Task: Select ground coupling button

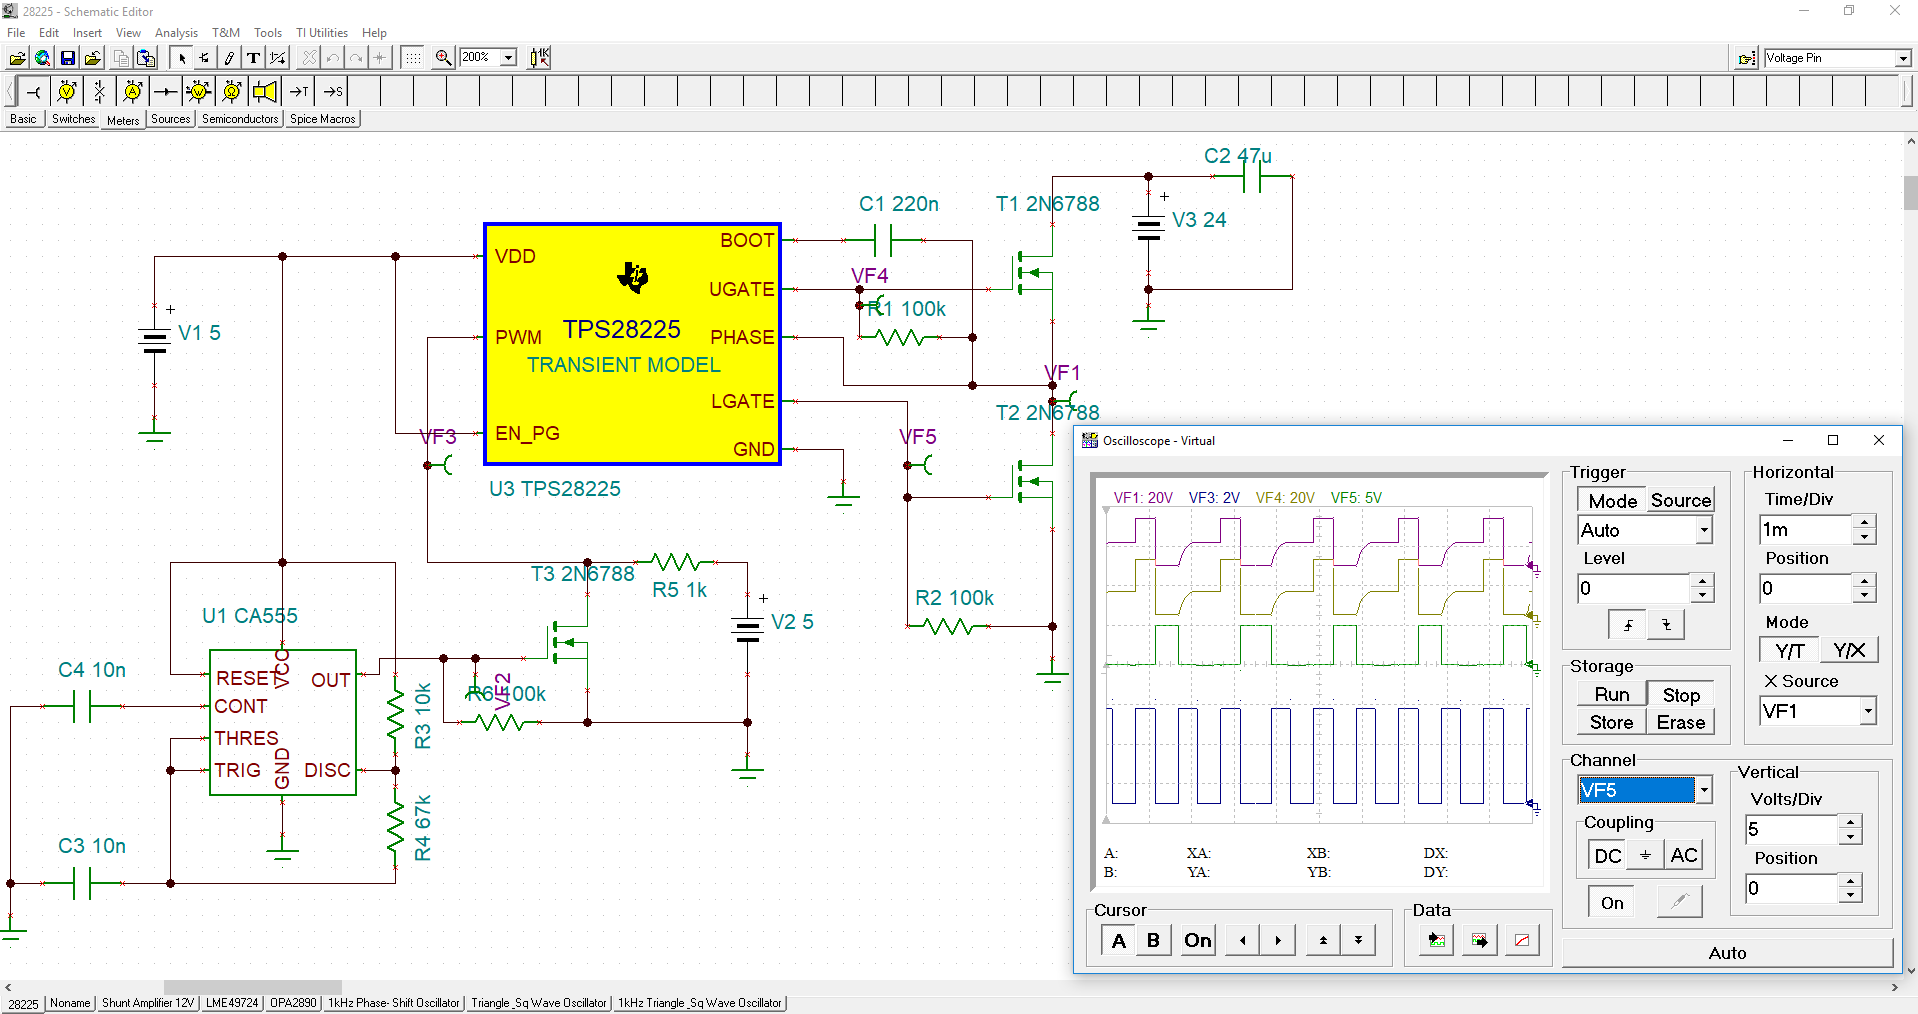Action: [1645, 856]
